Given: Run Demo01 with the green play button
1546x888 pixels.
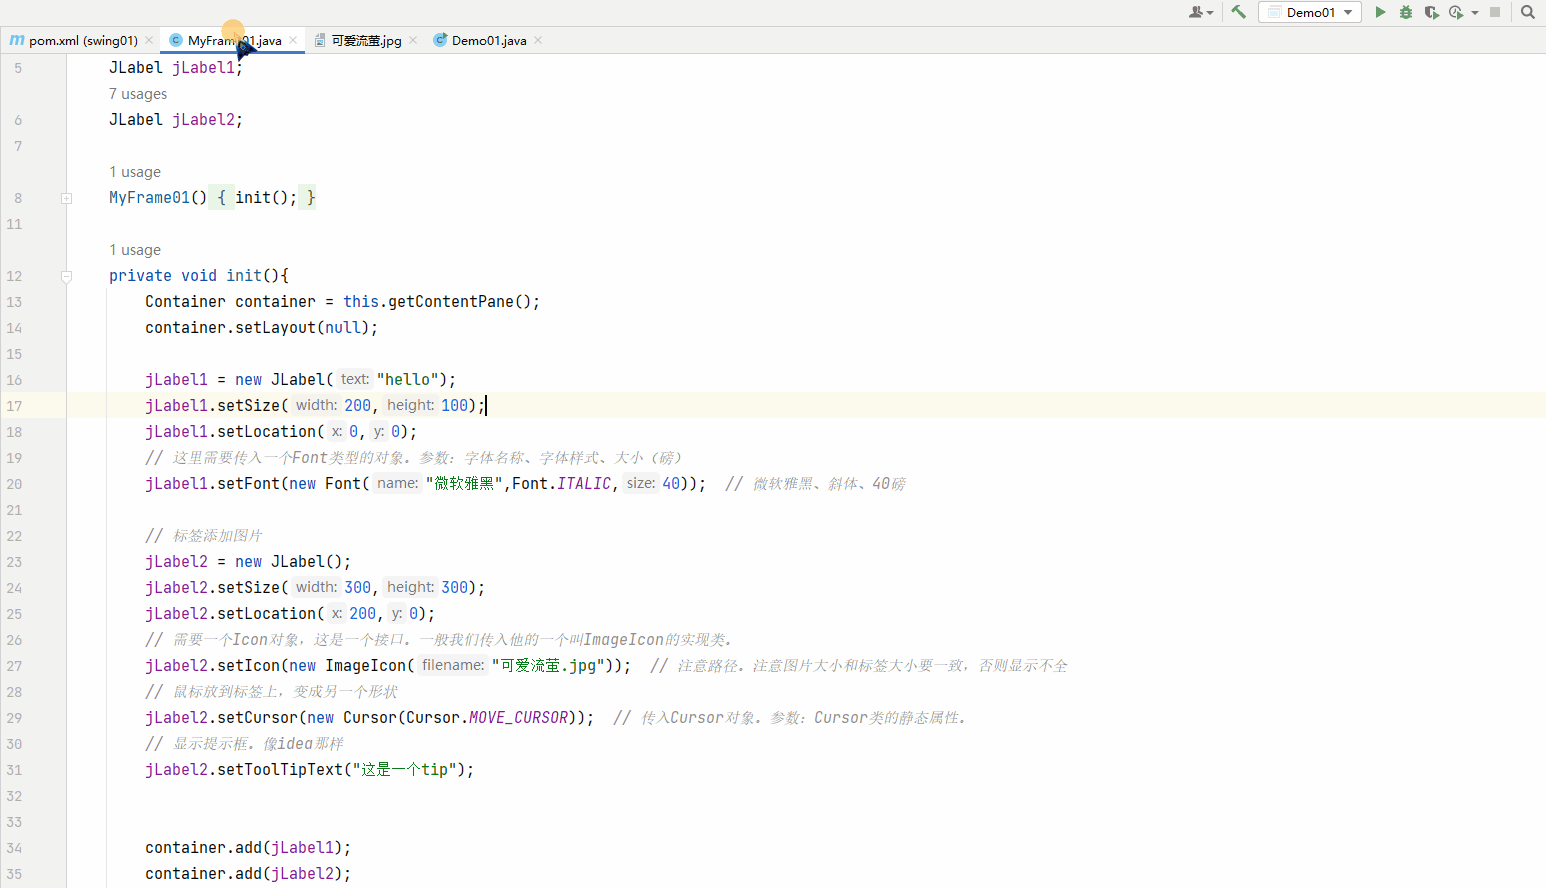Looking at the screenshot, I should pyautogui.click(x=1380, y=12).
